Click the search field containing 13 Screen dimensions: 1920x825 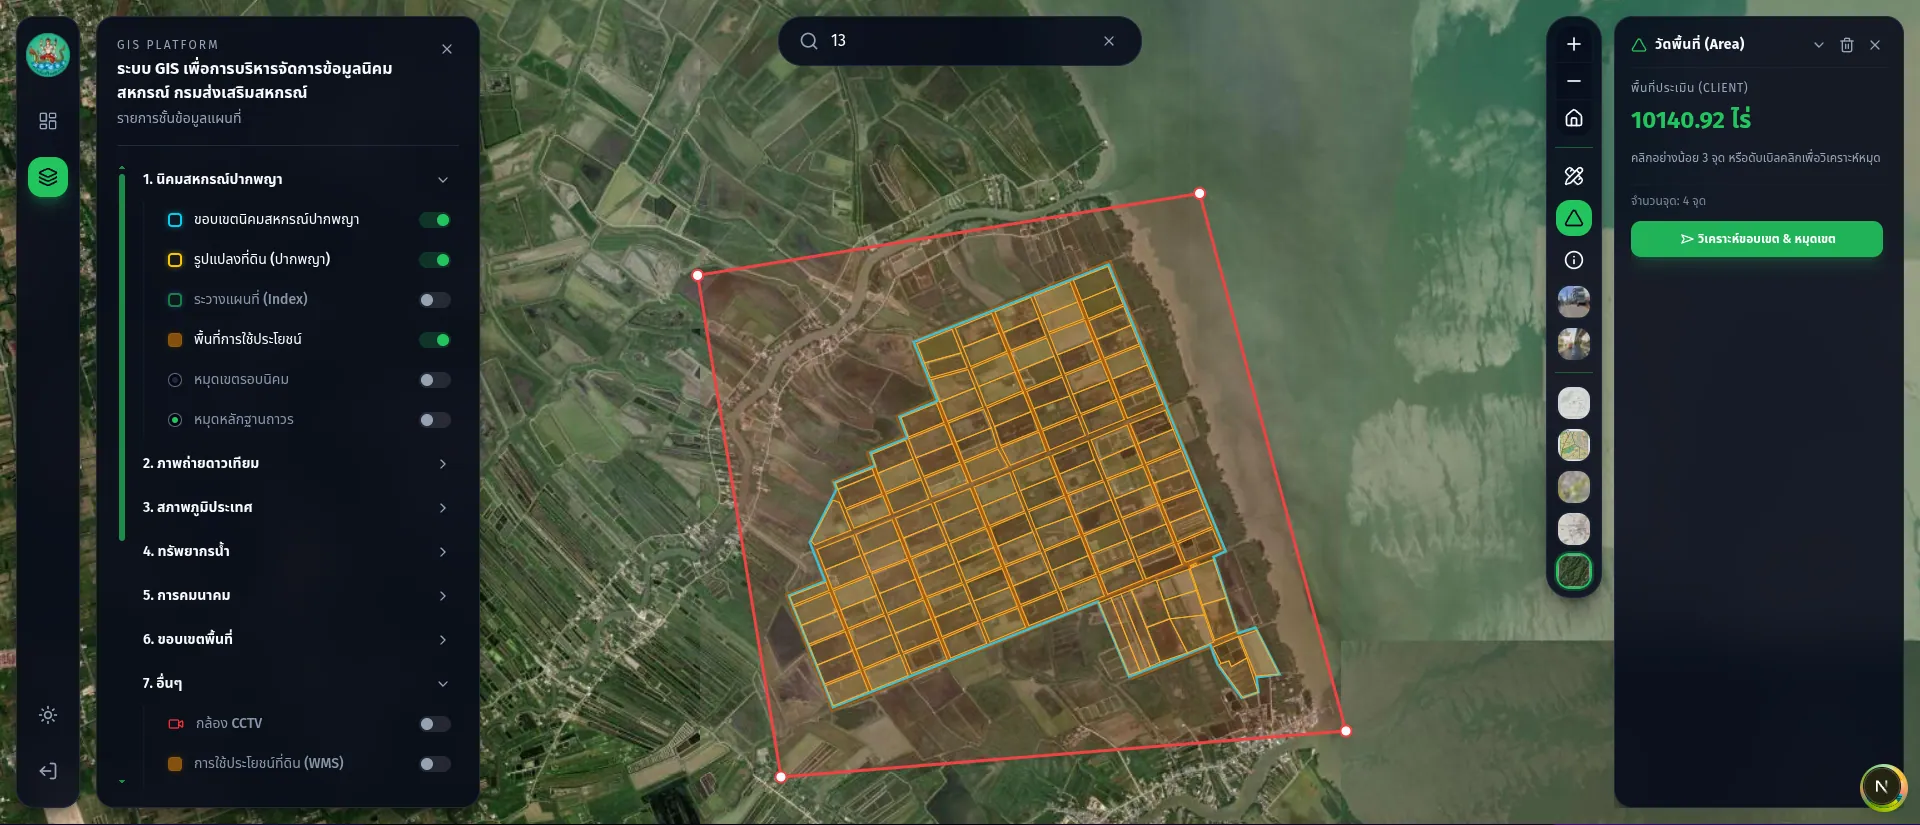click(960, 41)
